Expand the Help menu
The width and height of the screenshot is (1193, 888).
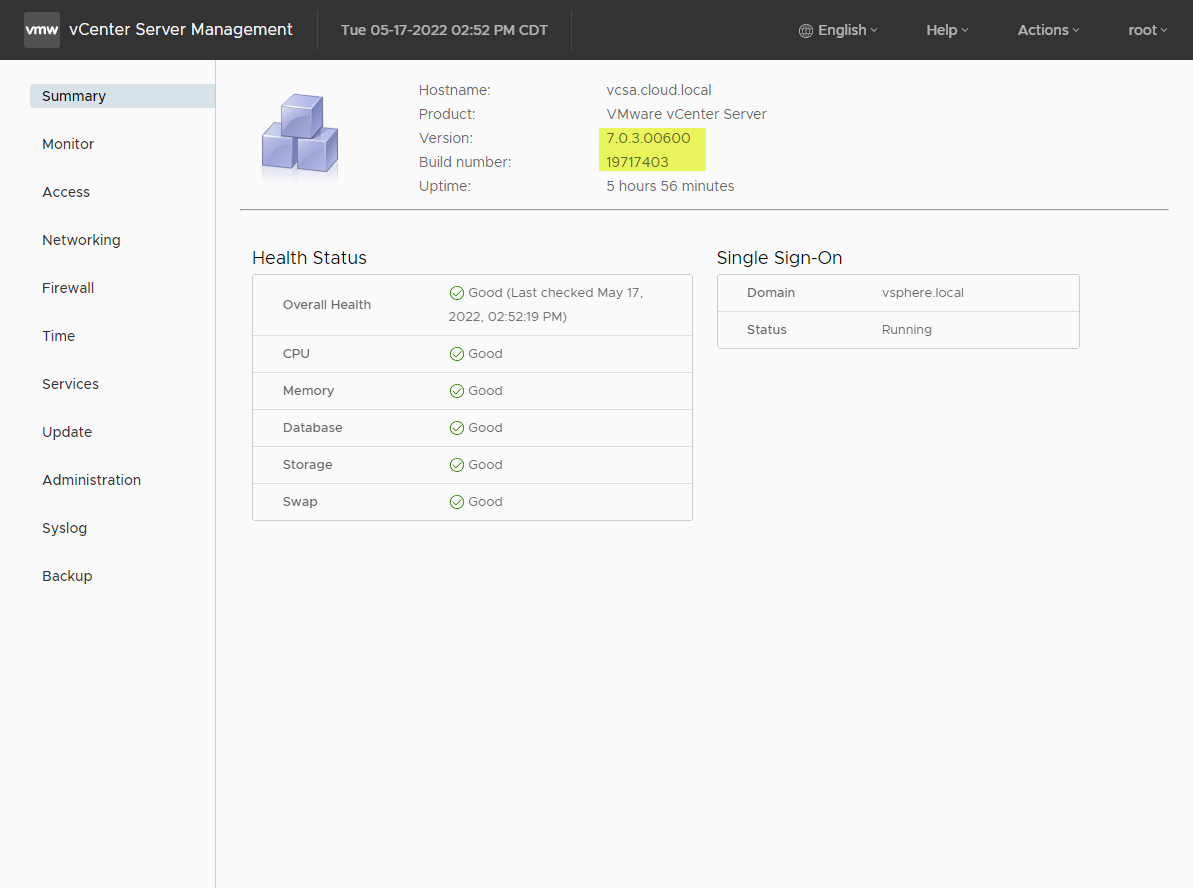946,30
